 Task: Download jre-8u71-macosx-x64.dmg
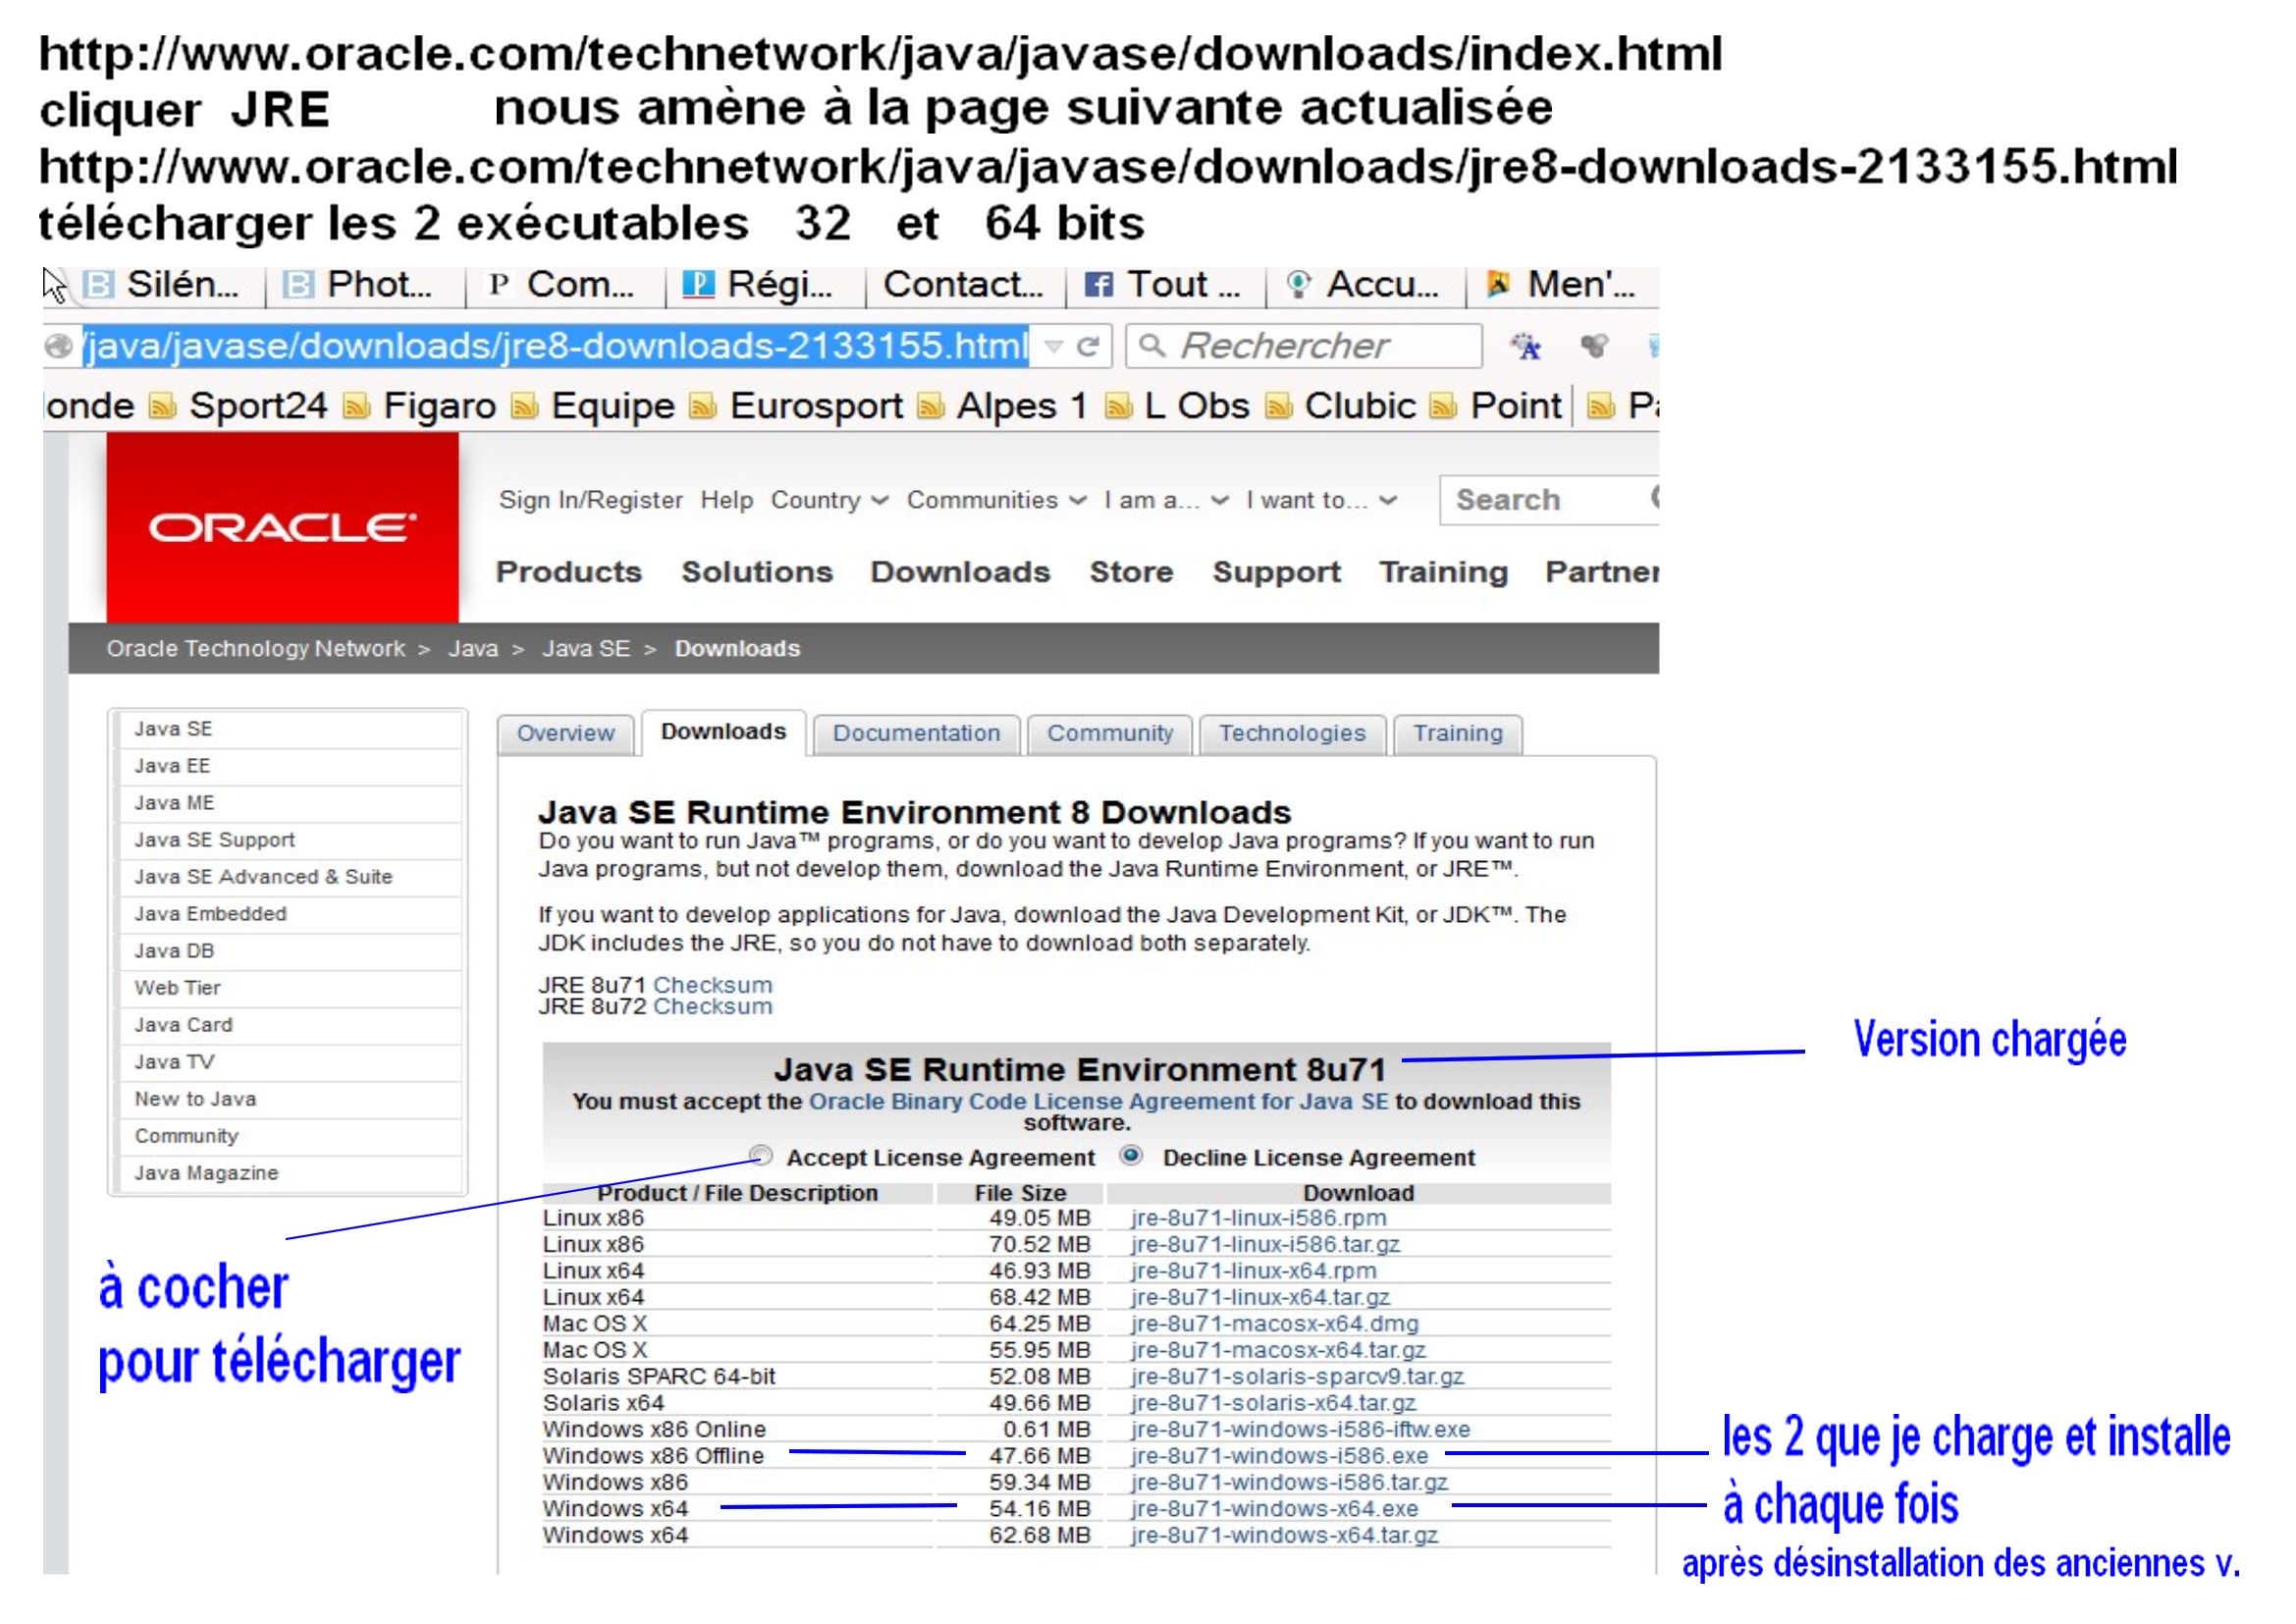(1275, 1324)
